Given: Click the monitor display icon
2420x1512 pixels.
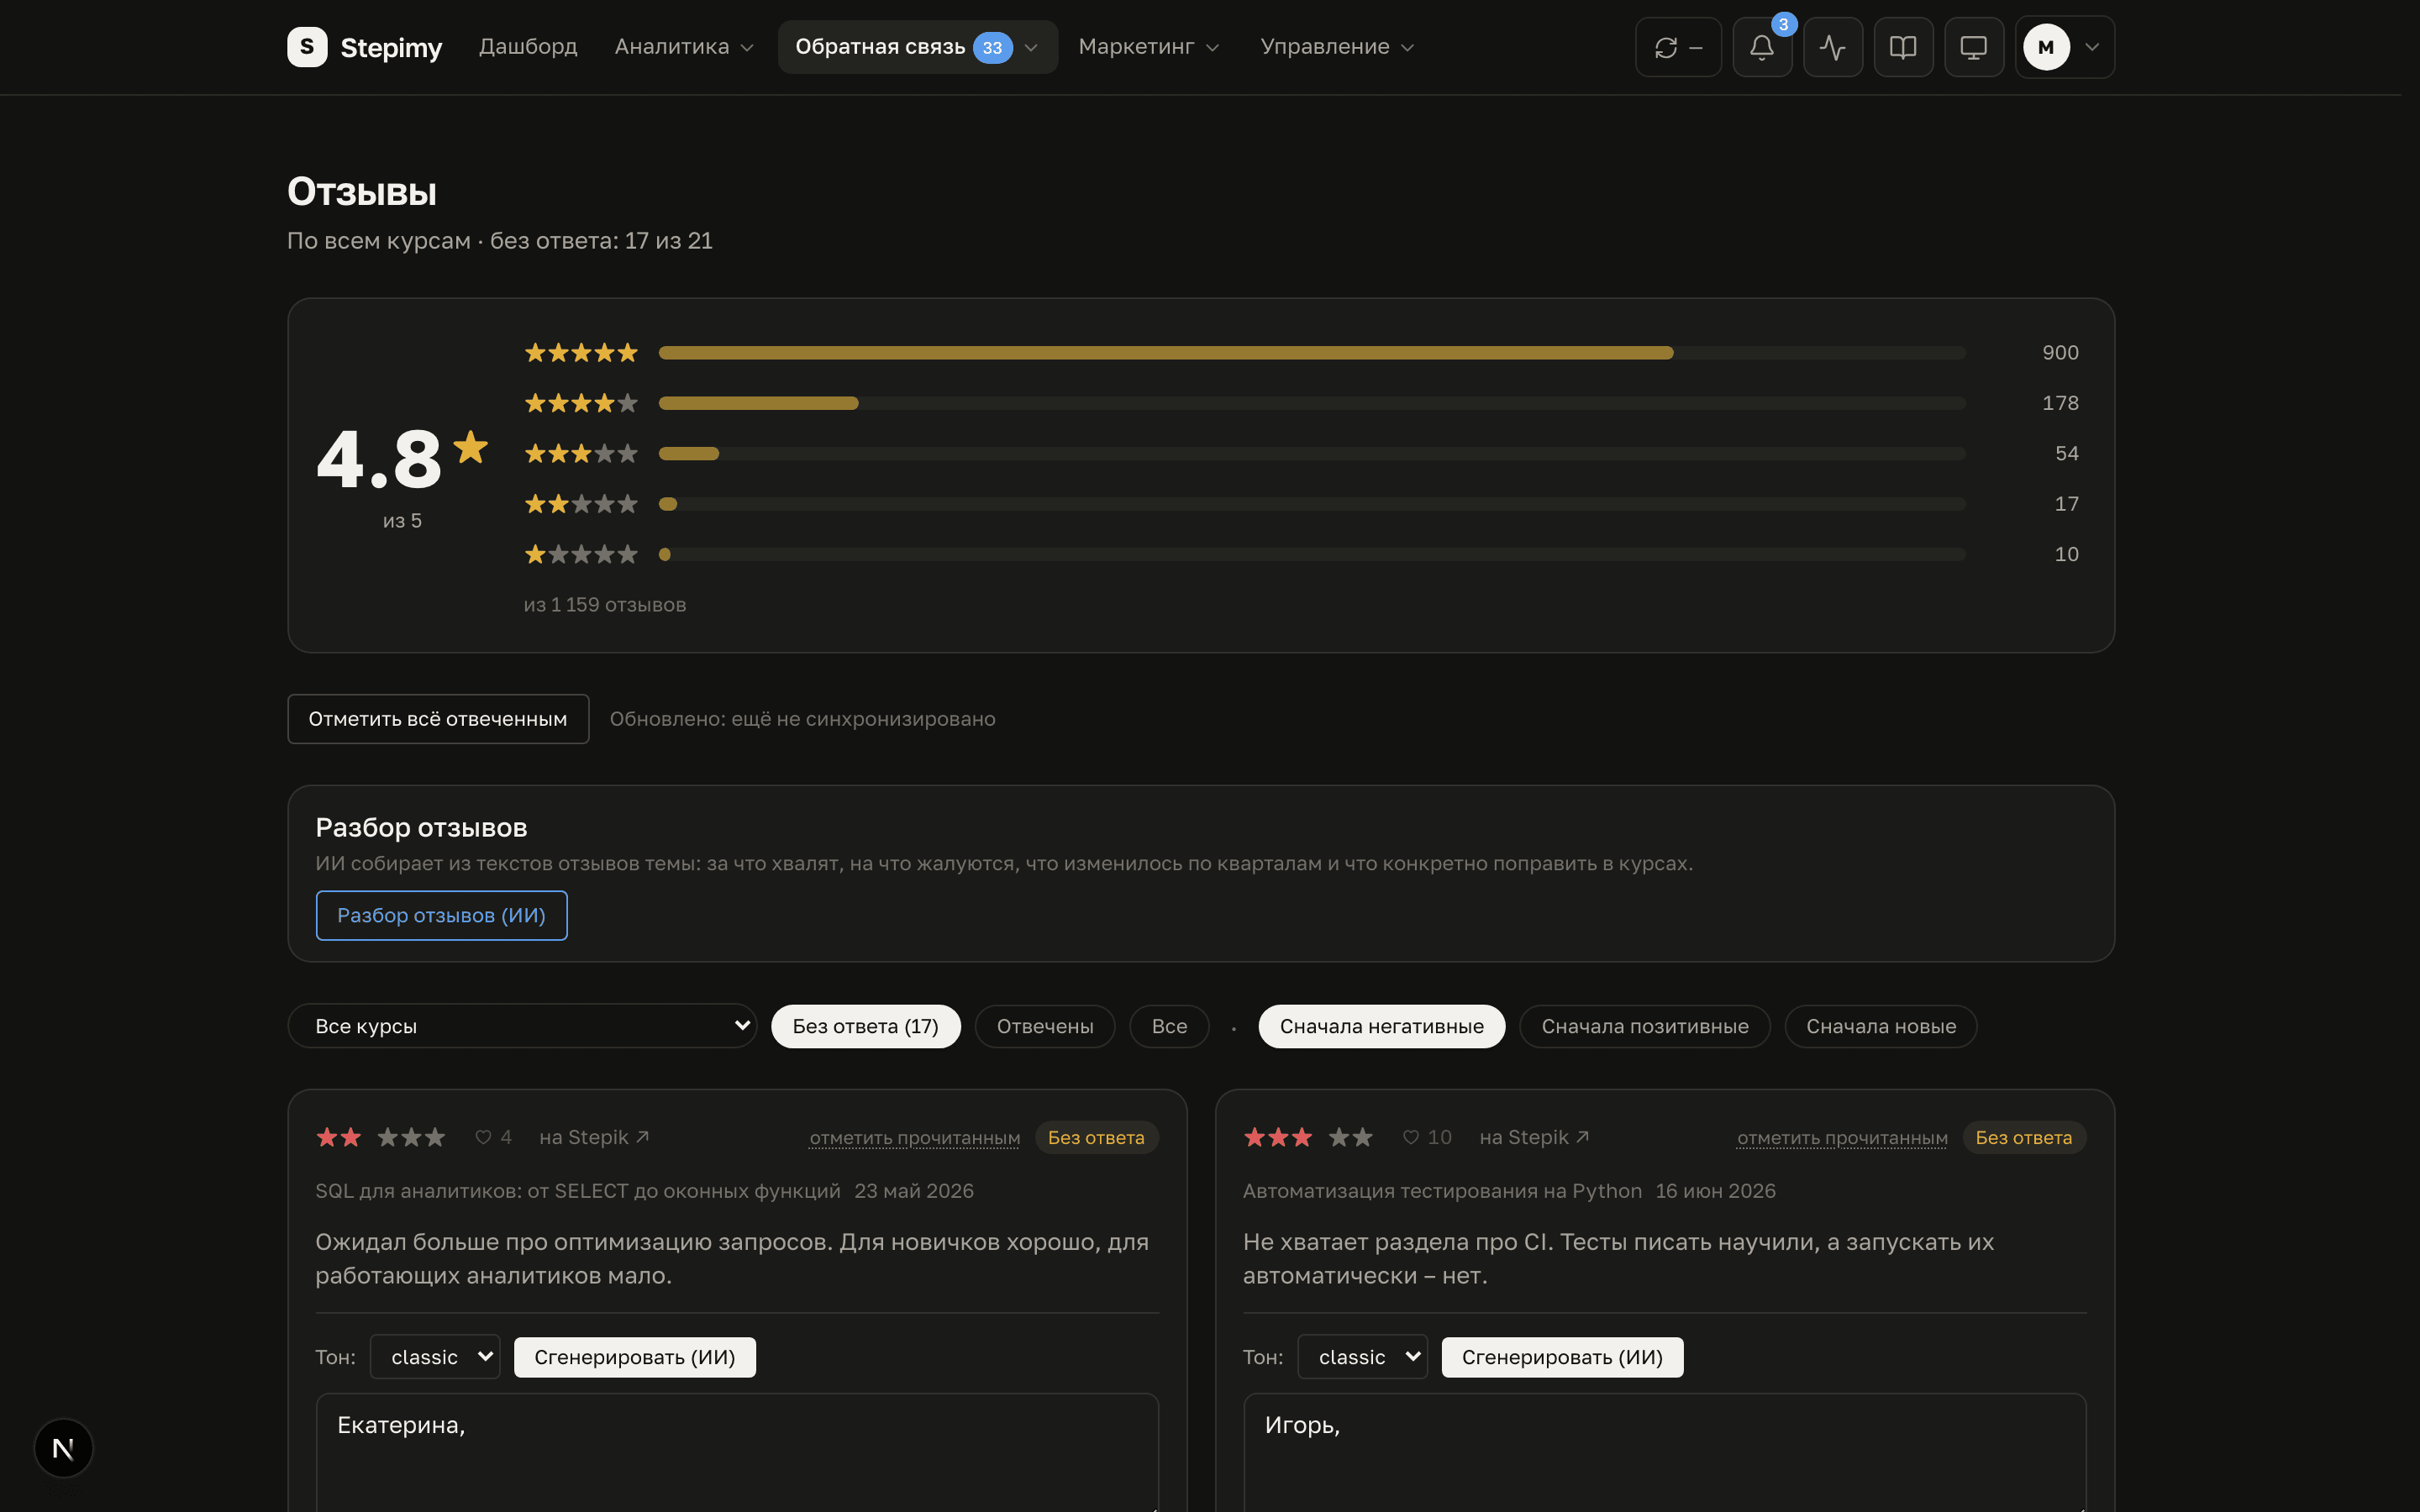Looking at the screenshot, I should click(x=1973, y=47).
